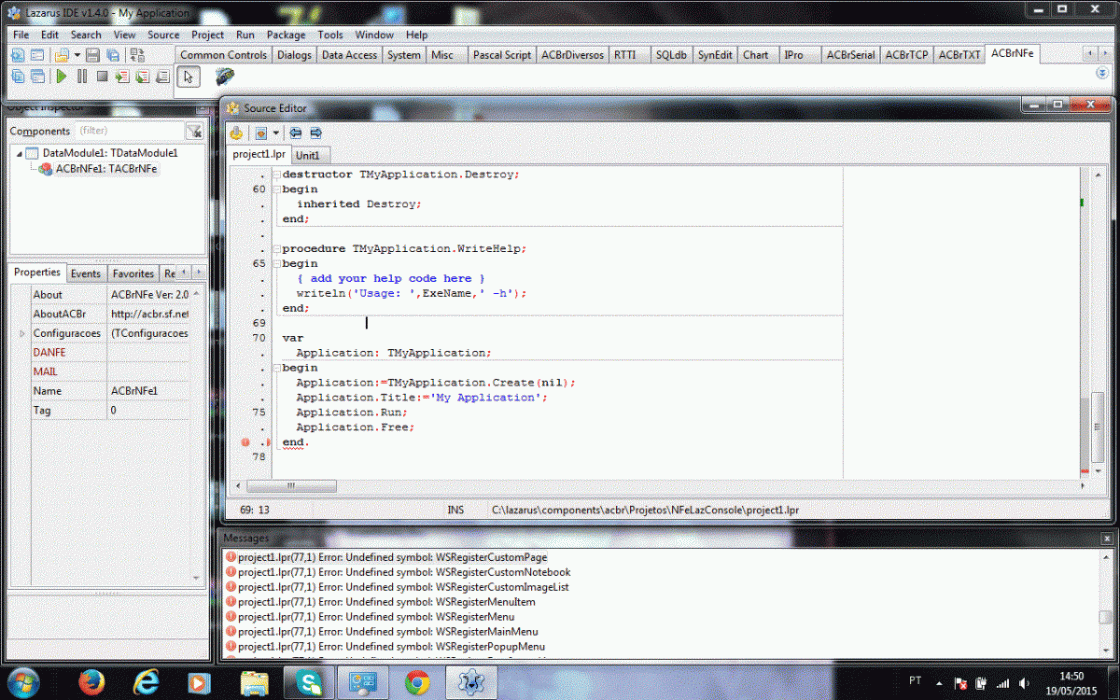Toggle between form and unit view icon

[137, 55]
